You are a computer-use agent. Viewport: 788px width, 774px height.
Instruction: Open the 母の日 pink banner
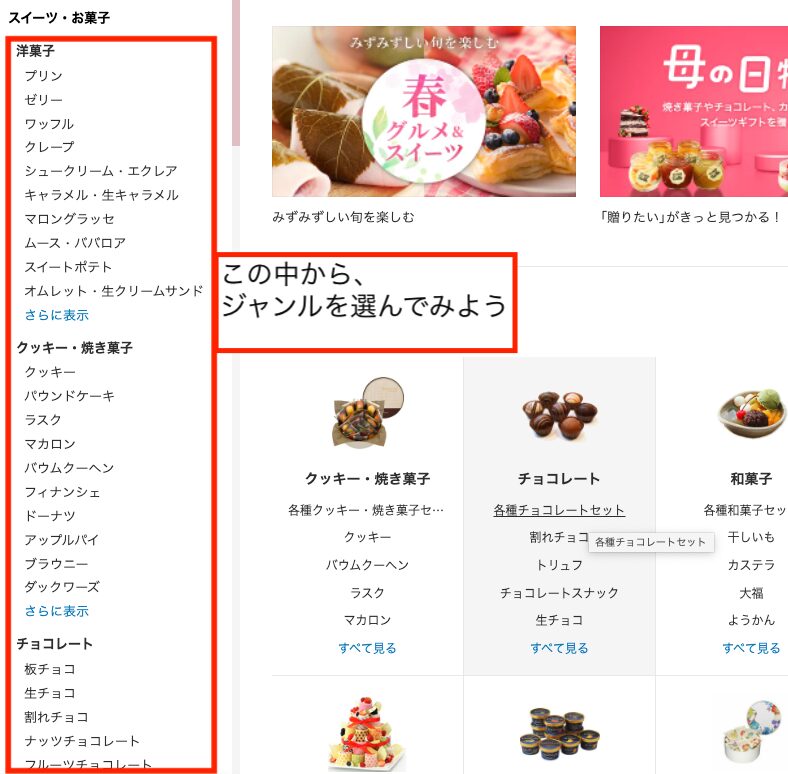(x=694, y=111)
